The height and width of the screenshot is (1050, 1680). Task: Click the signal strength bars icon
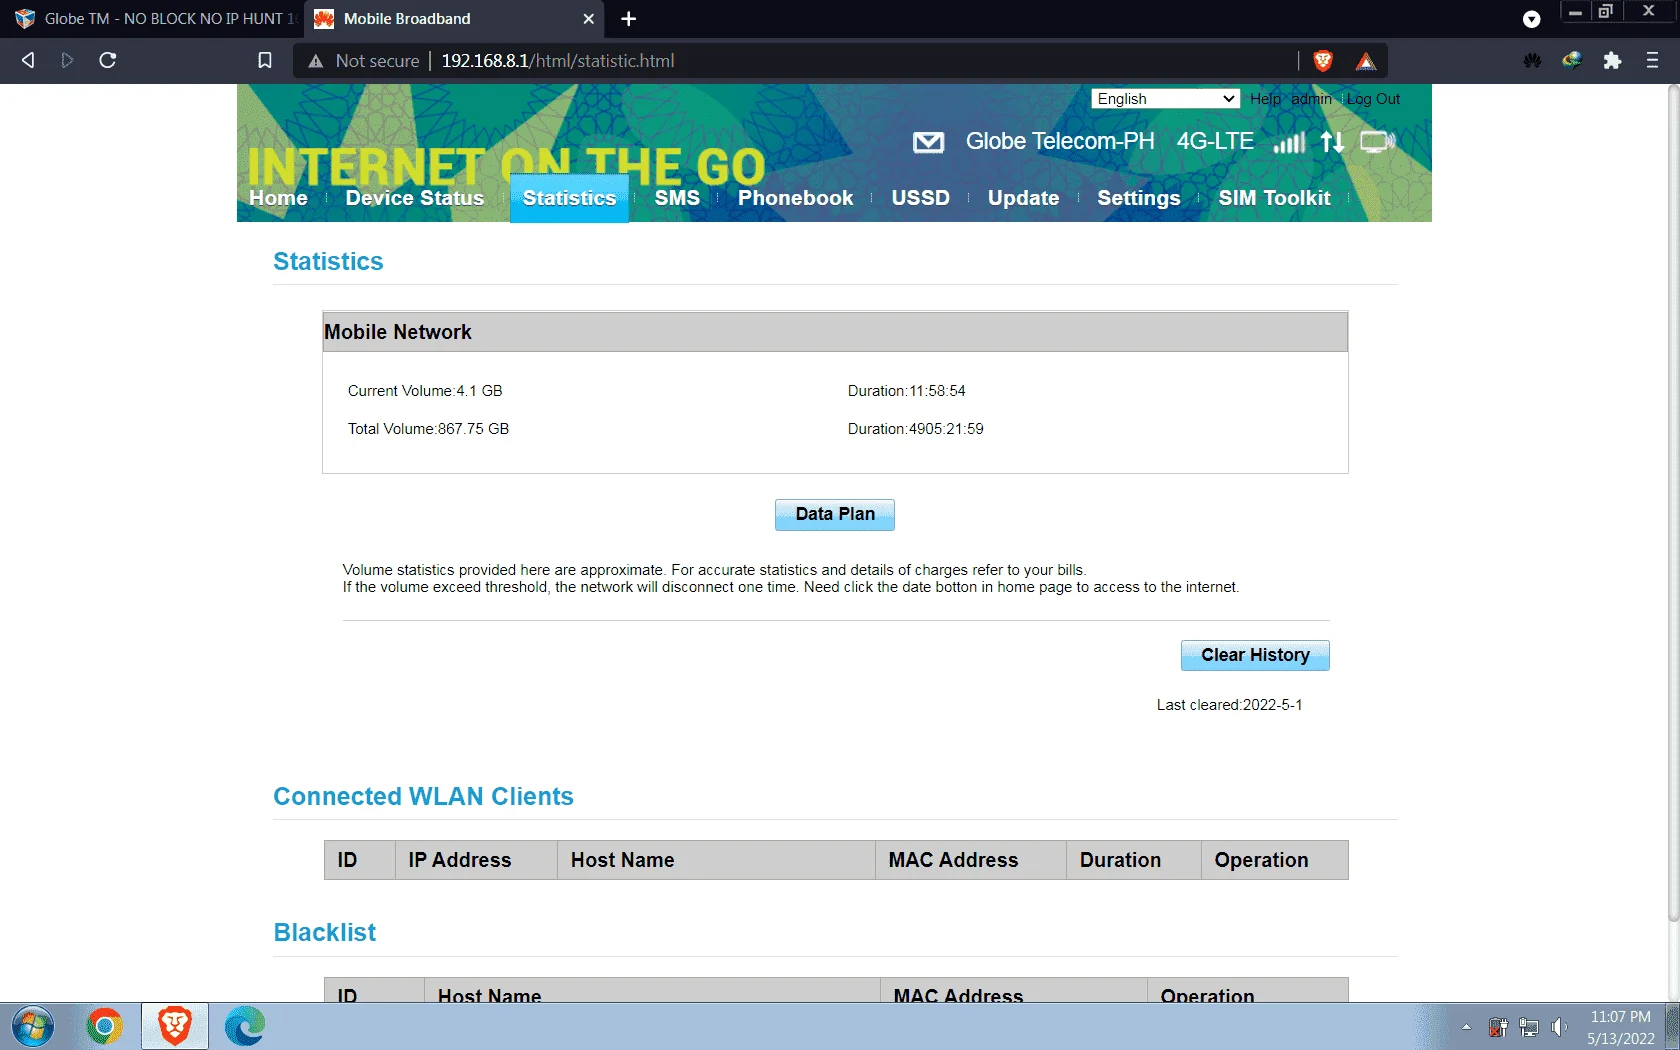[1289, 142]
